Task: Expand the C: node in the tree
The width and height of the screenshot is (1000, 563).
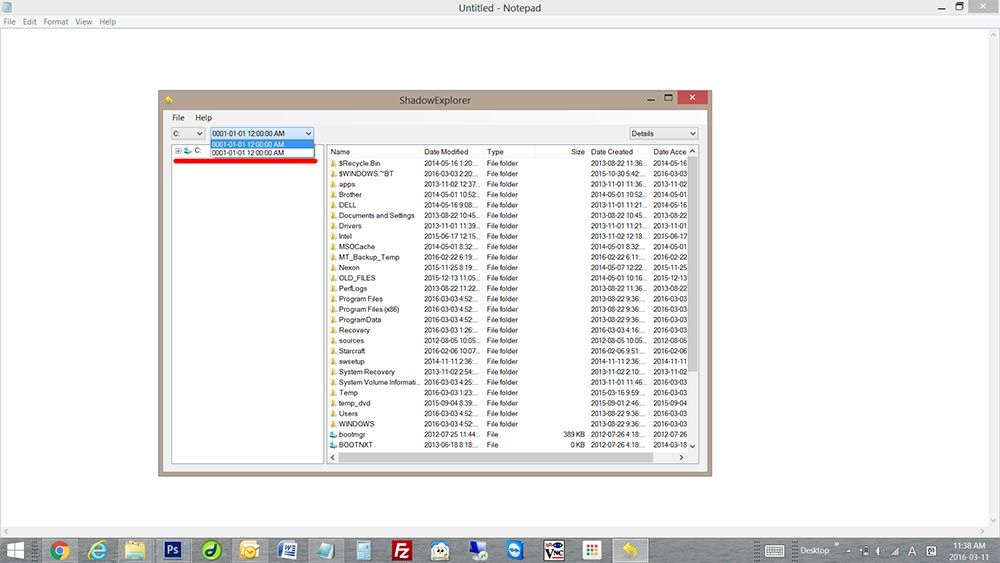Action: (178, 150)
